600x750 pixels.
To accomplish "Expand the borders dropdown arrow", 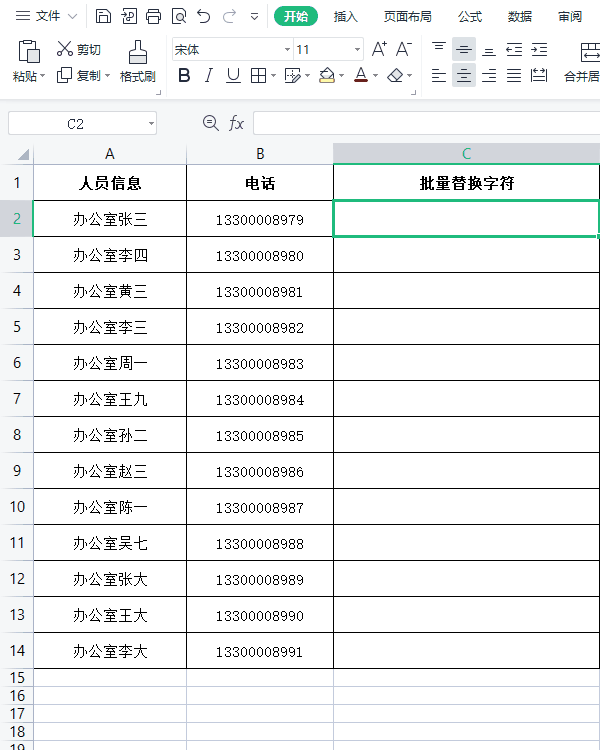I will pos(273,76).
